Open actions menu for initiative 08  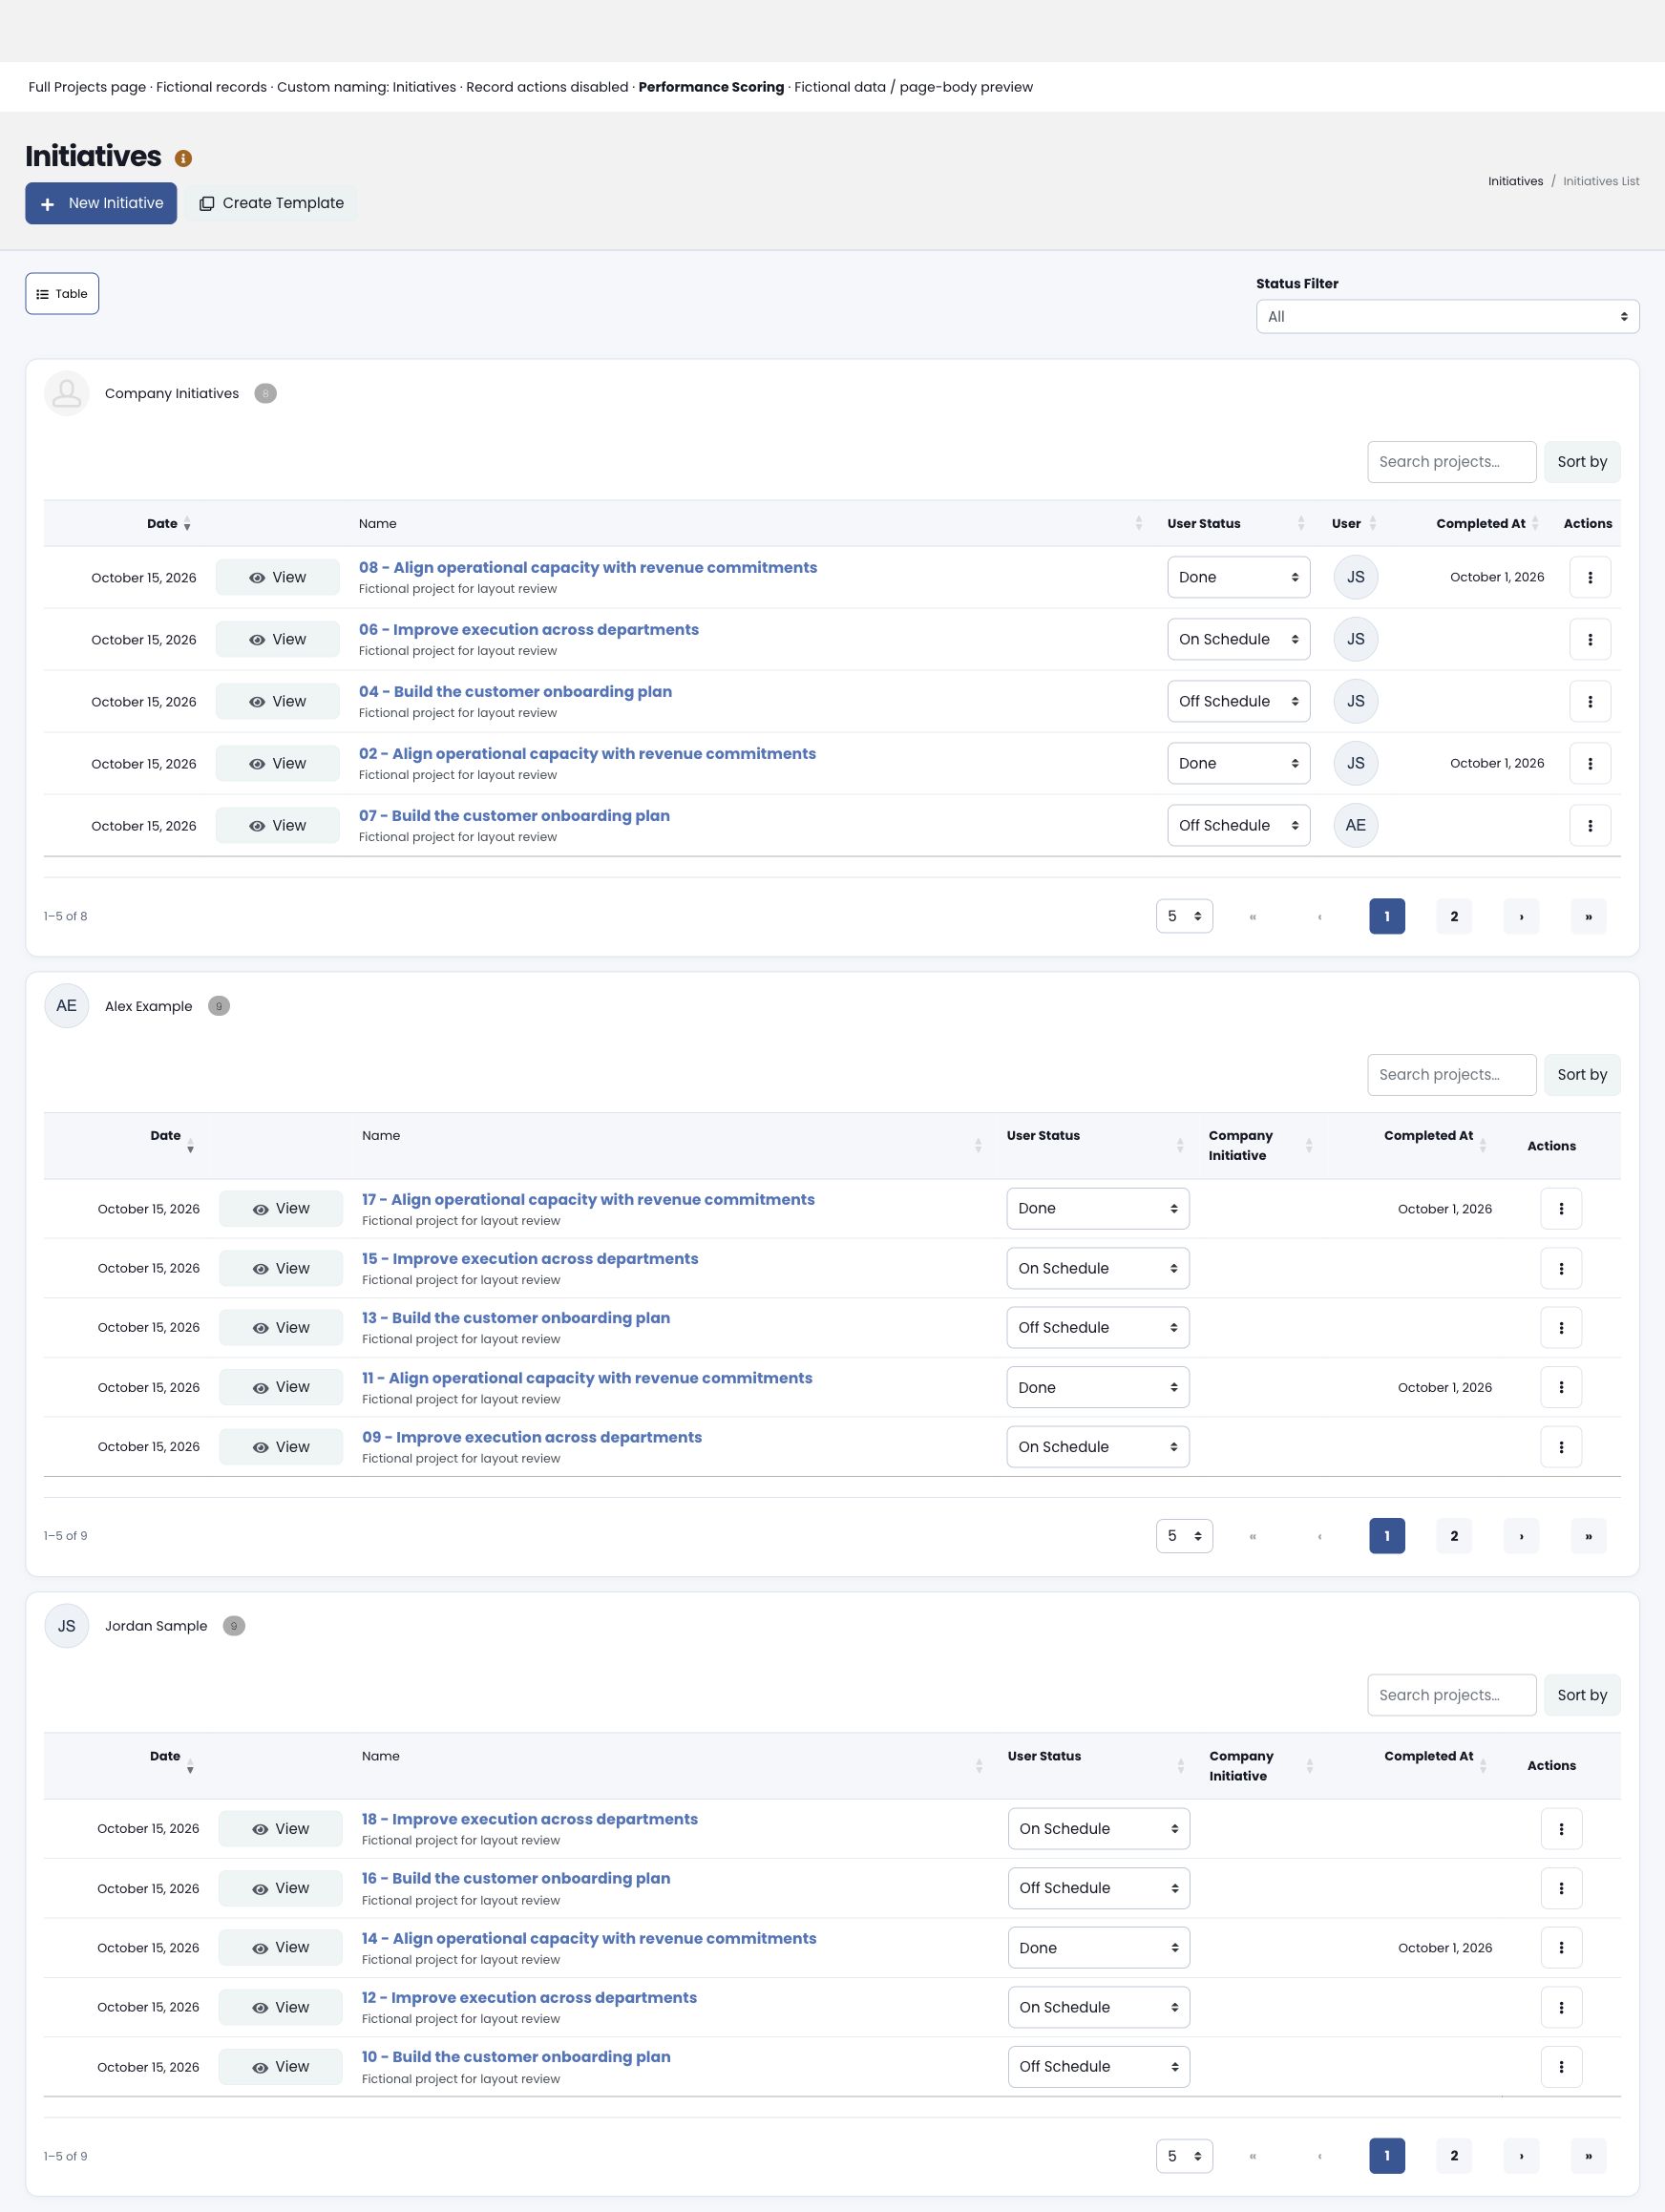point(1590,577)
